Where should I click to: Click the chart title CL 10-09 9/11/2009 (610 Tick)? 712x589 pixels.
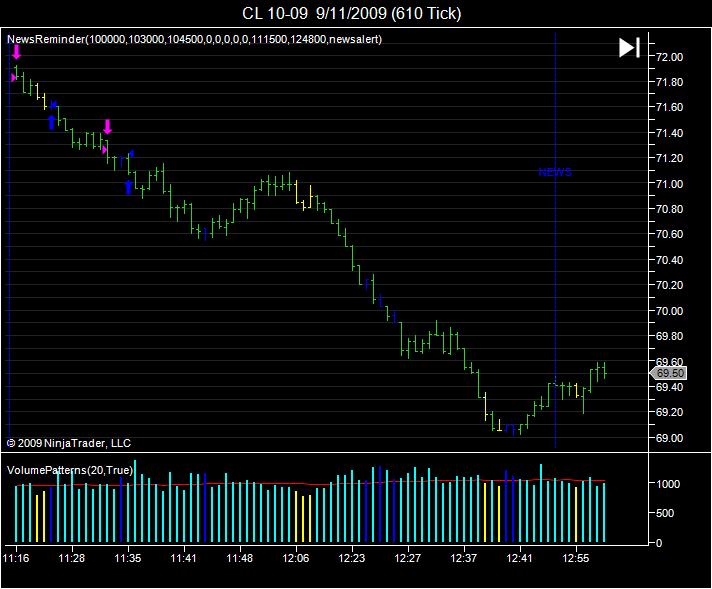[x=351, y=13]
